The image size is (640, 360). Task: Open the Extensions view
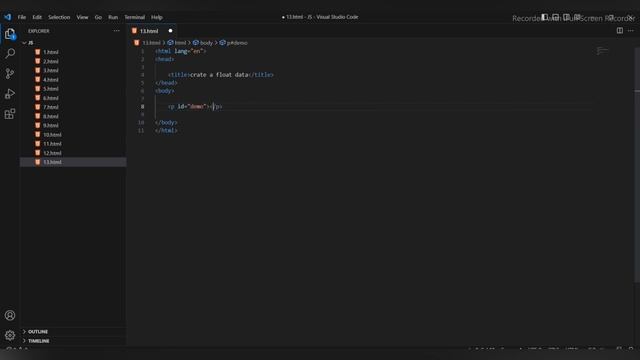(10, 114)
